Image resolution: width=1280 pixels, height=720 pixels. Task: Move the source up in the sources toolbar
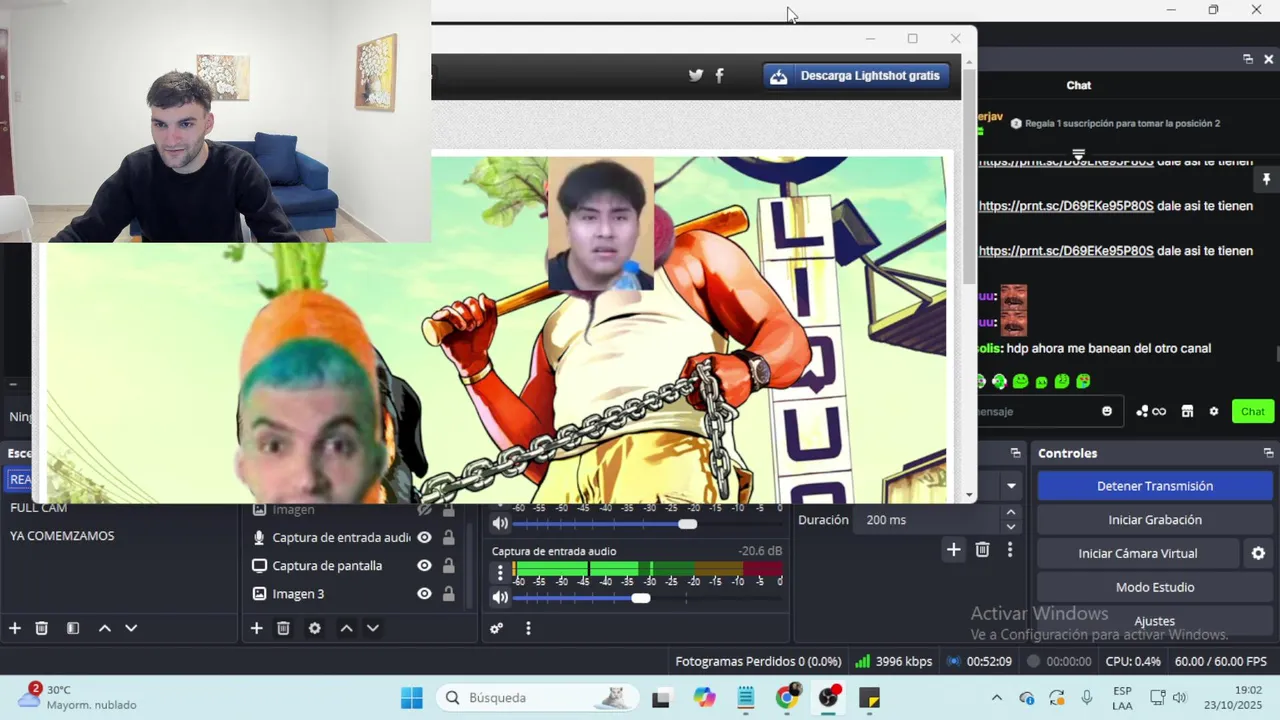point(346,628)
